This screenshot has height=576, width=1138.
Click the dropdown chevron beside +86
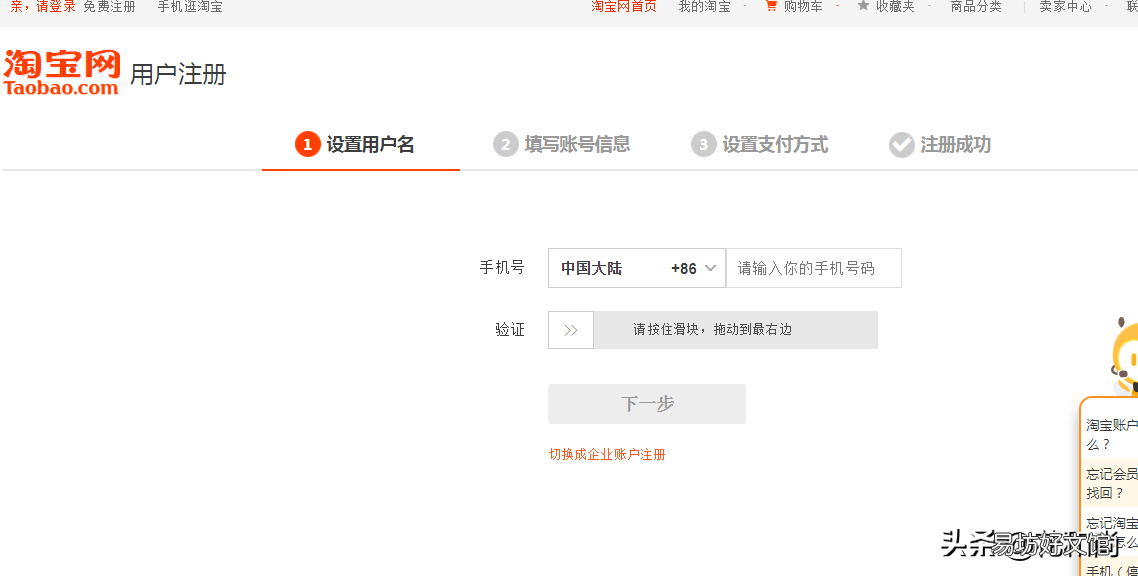pos(711,268)
